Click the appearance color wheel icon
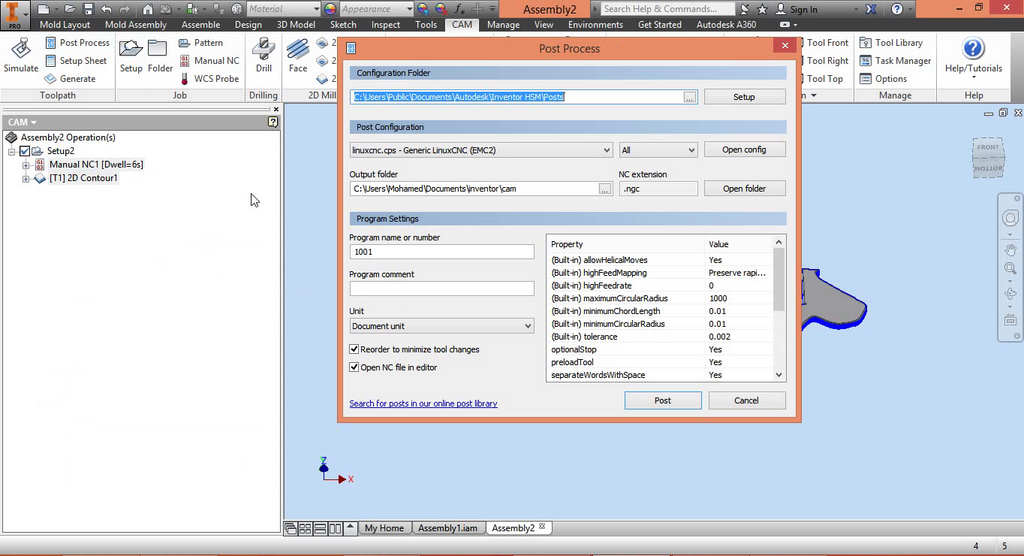1024x556 pixels. coord(330,9)
